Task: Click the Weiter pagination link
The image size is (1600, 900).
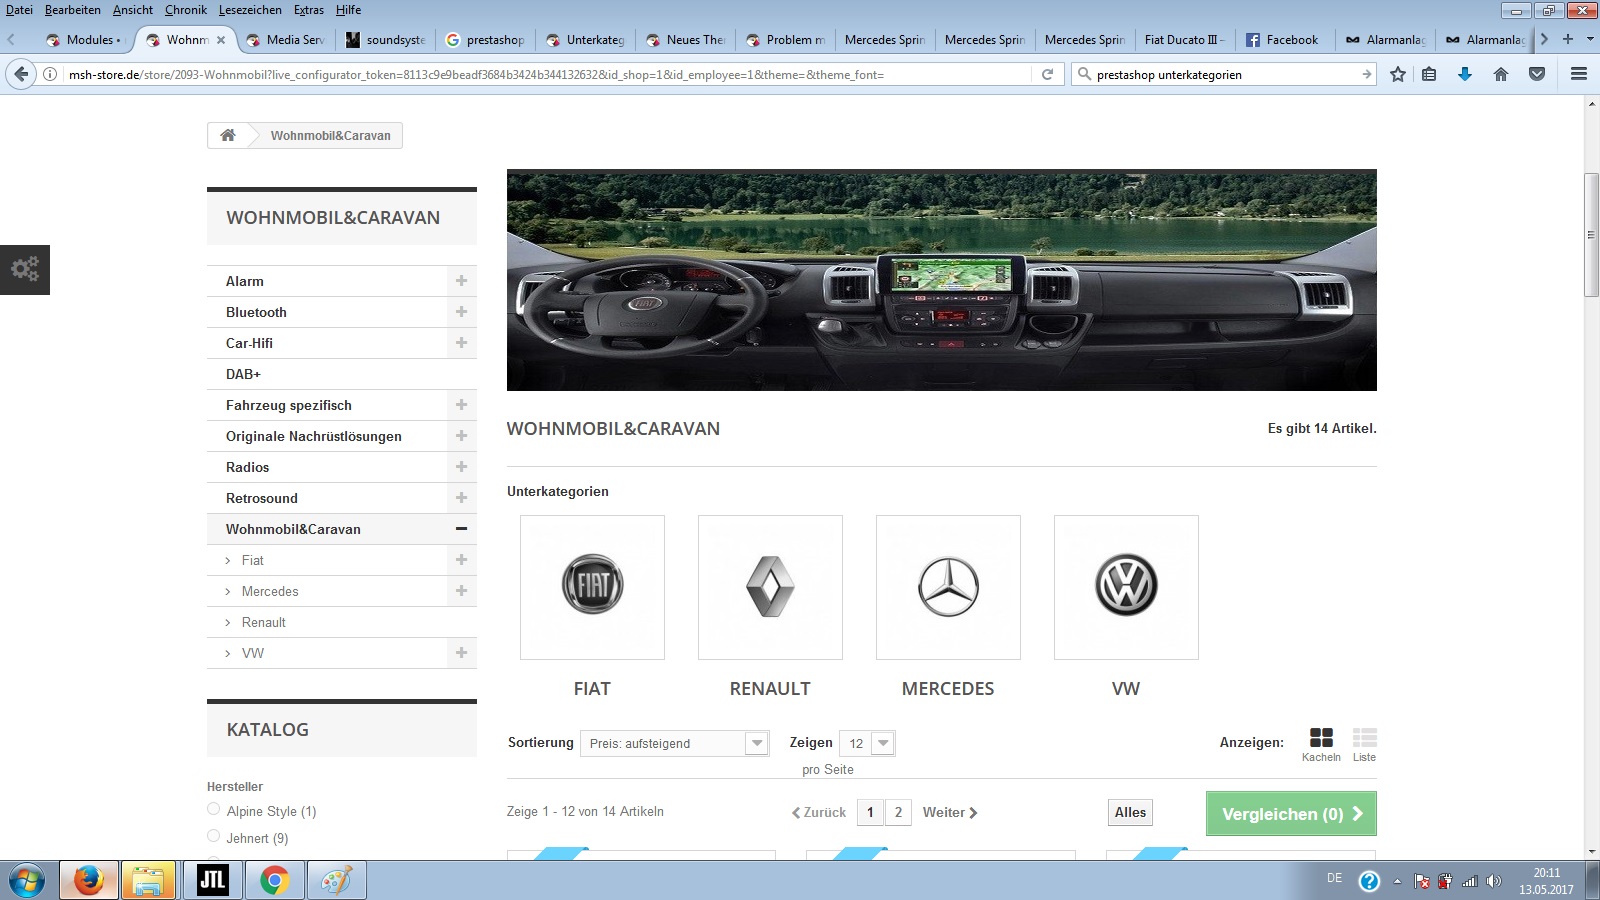Action: point(950,812)
